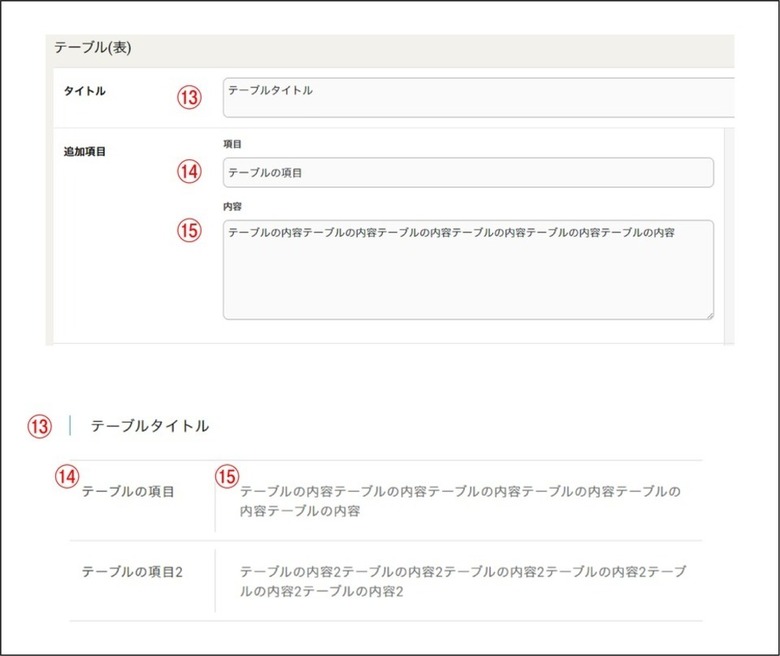The height and width of the screenshot is (656, 780).
Task: Click the resize handle of 内容 textarea
Action: coord(710,315)
